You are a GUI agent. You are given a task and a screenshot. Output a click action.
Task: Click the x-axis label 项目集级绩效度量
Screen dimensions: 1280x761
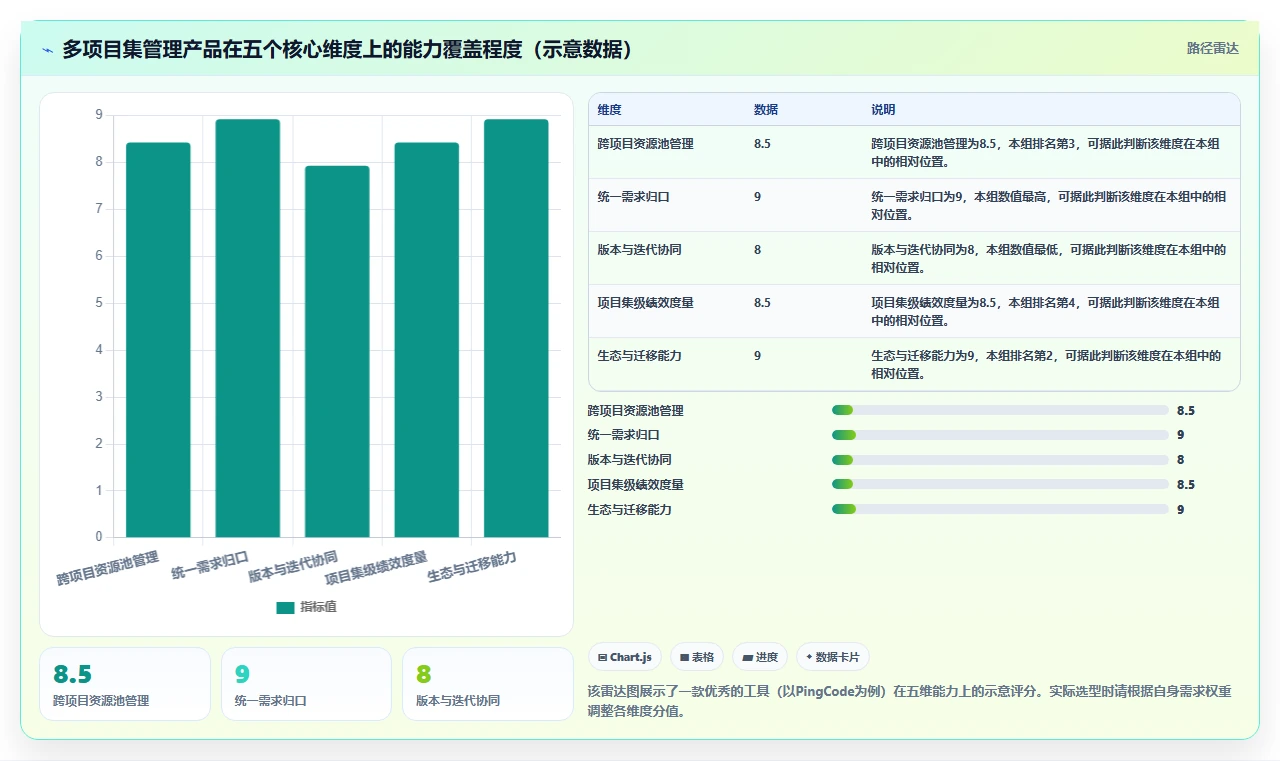pyautogui.click(x=376, y=568)
